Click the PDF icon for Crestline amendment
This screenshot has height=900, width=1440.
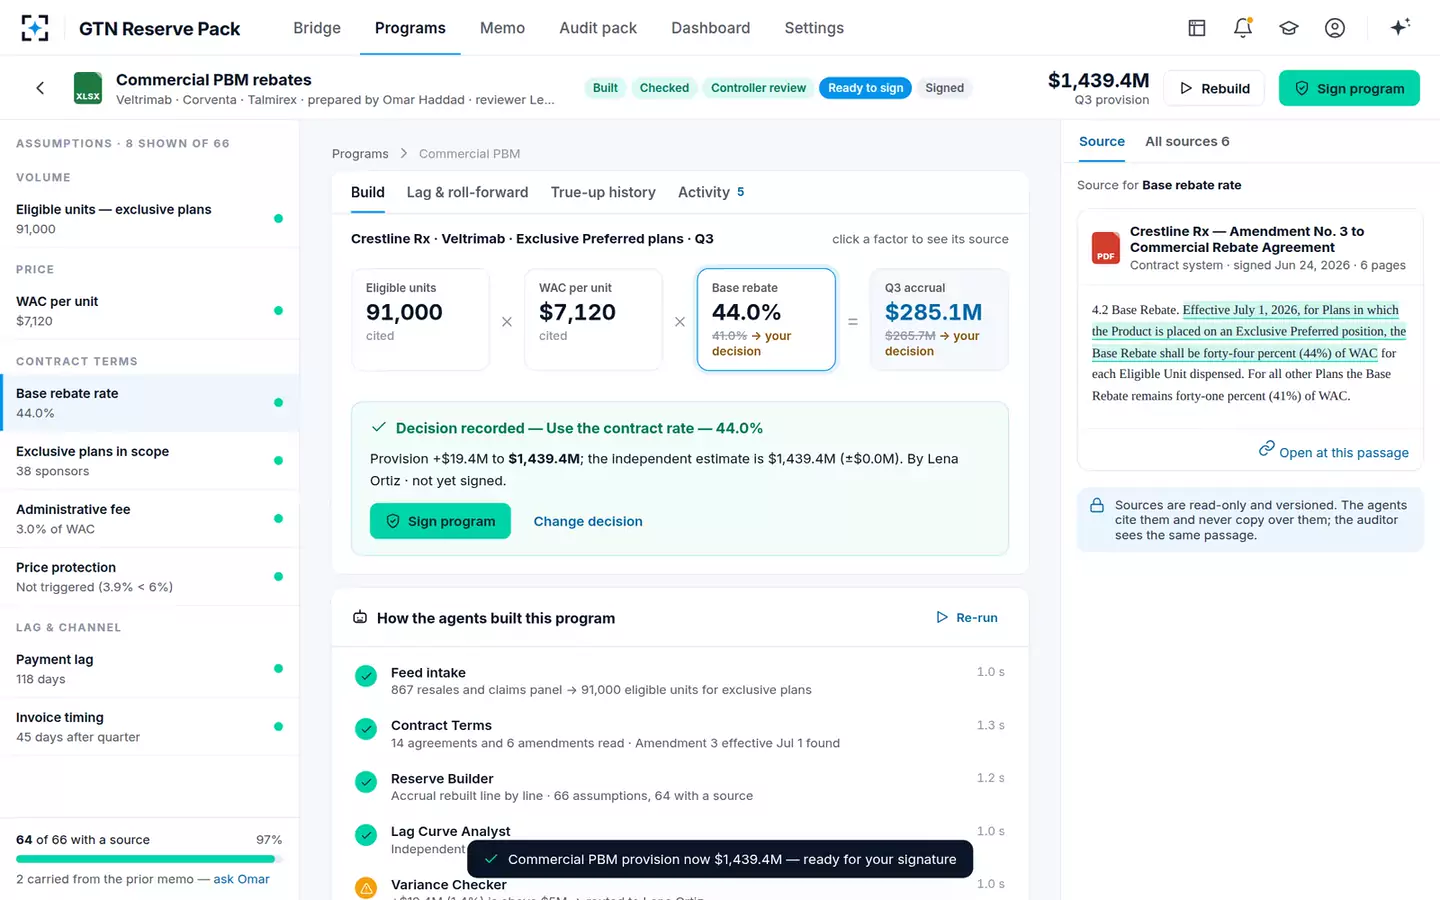1105,248
